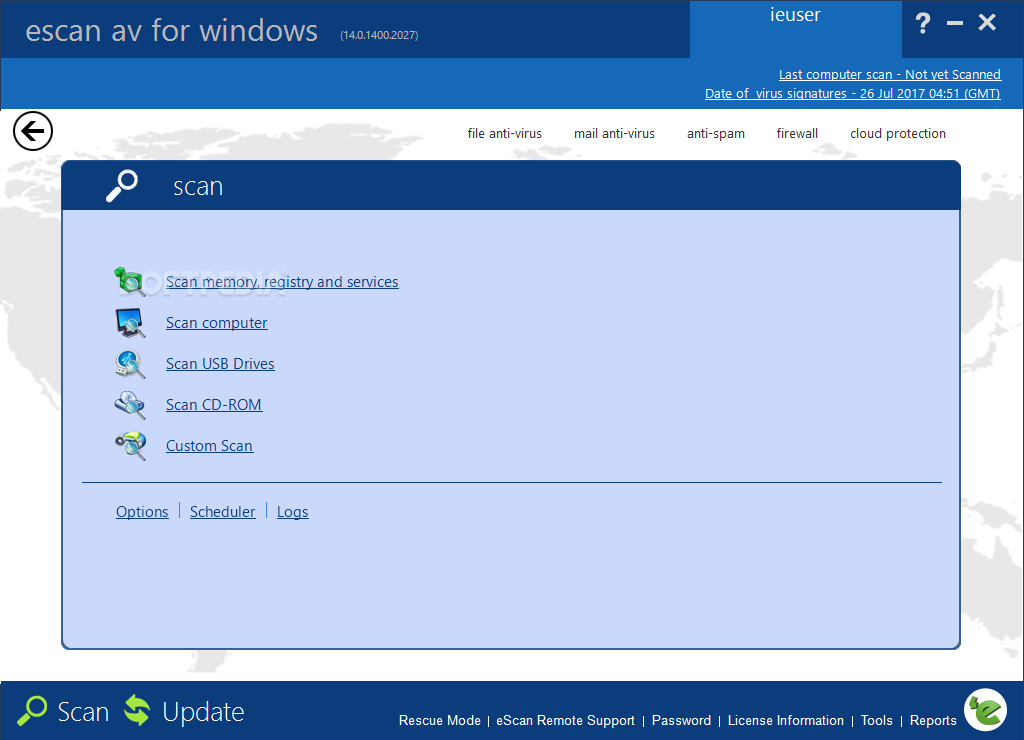Click the Custom Scan icon

[x=131, y=446]
